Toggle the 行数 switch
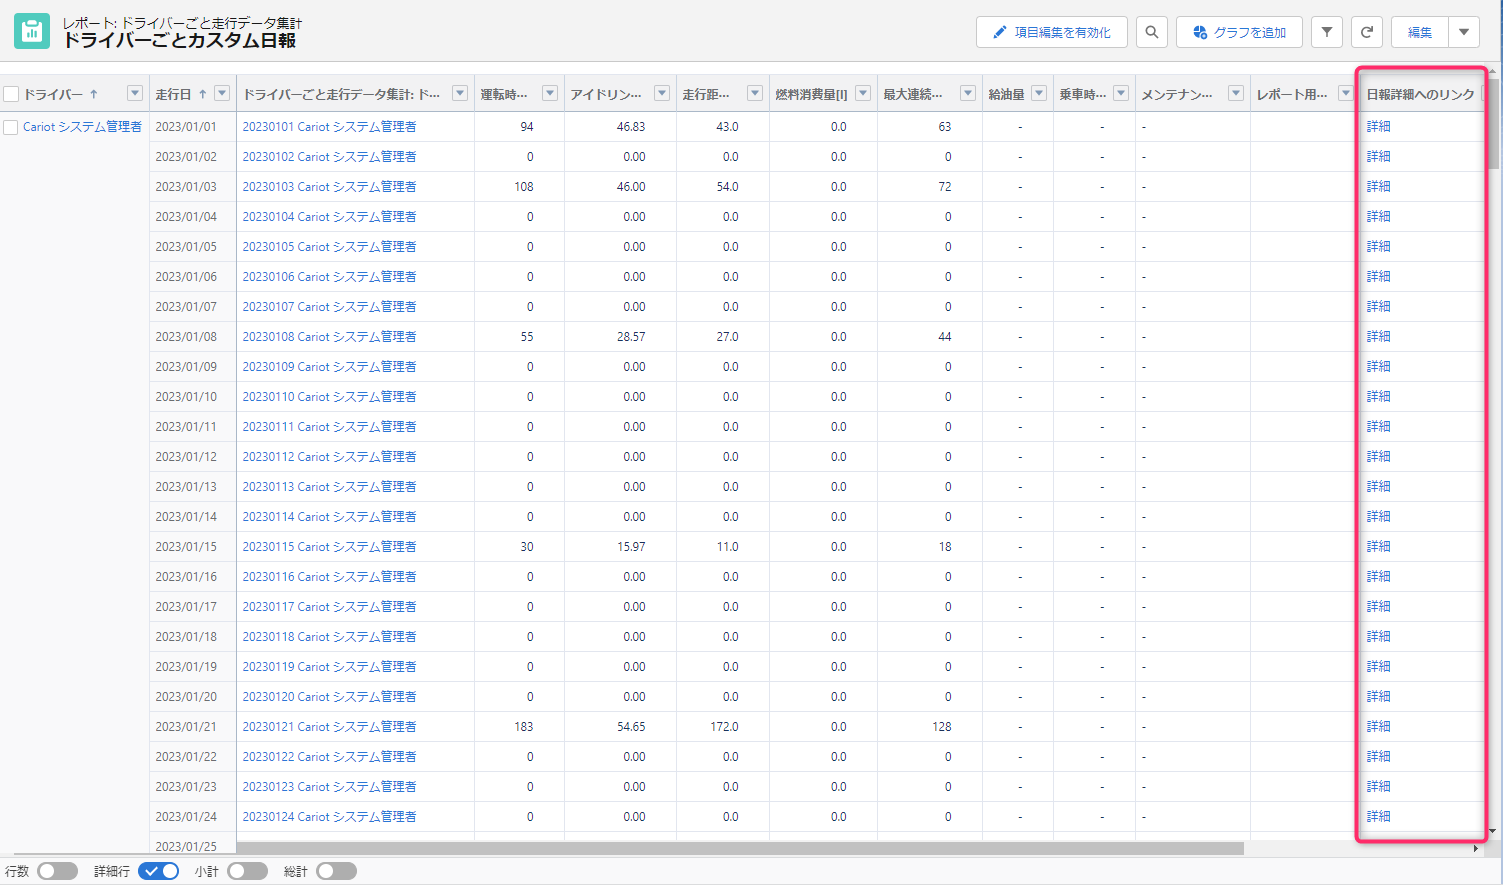1503x891 pixels. pyautogui.click(x=57, y=871)
